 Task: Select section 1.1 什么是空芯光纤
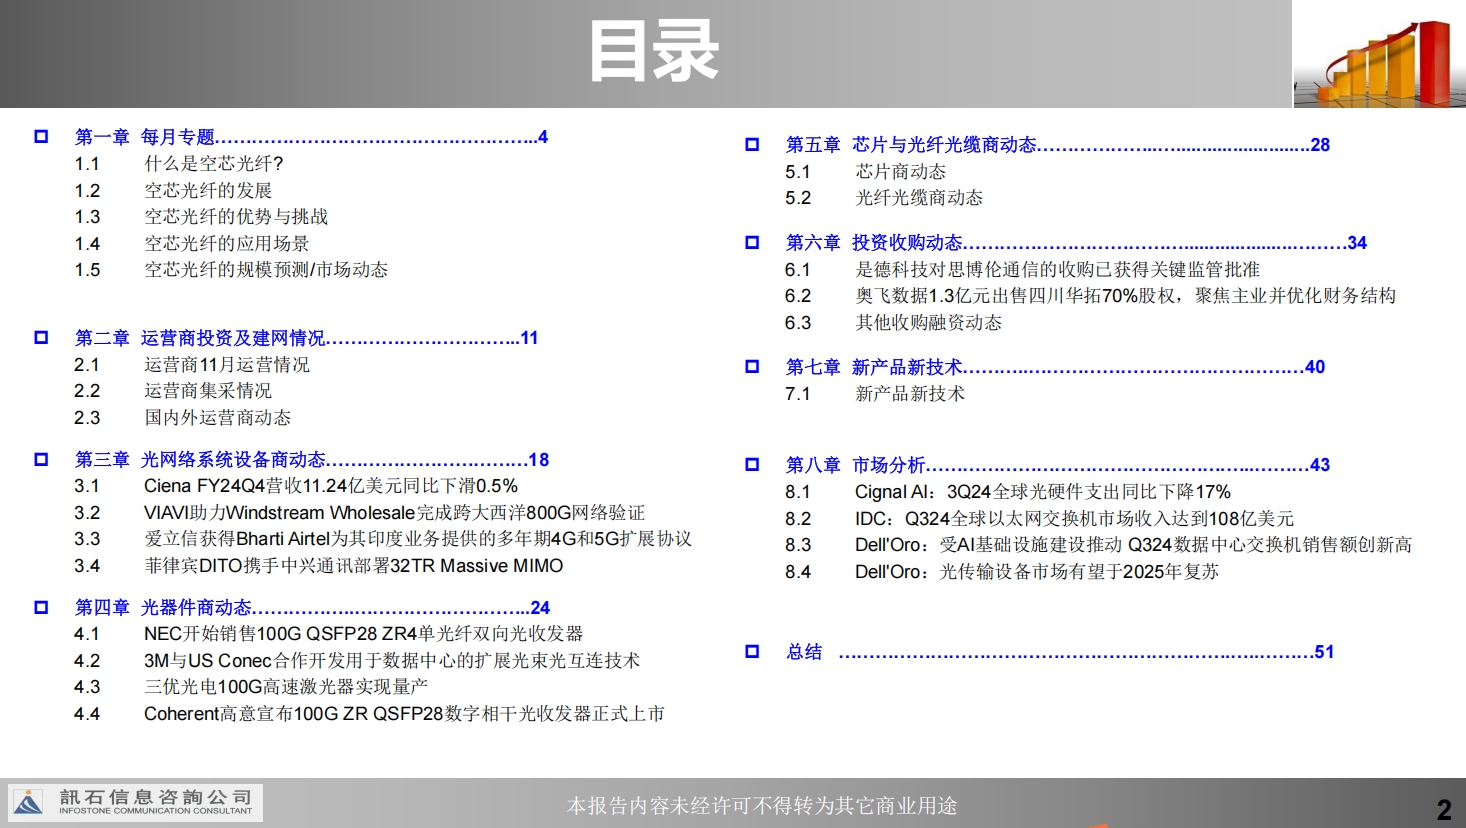click(213, 164)
